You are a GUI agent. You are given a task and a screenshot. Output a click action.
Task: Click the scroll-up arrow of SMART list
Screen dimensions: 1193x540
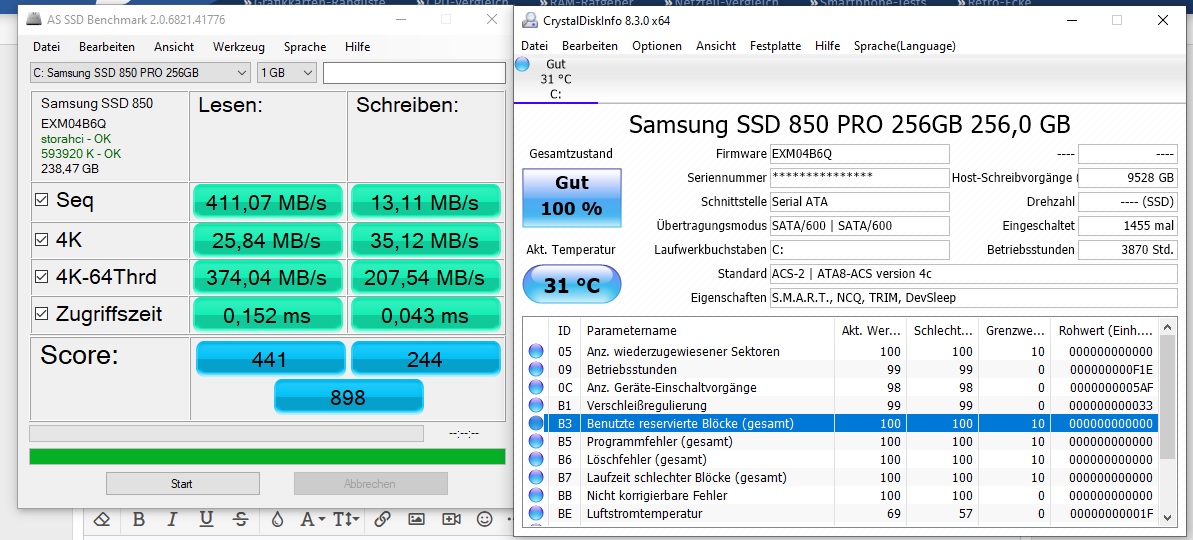[x=1168, y=329]
